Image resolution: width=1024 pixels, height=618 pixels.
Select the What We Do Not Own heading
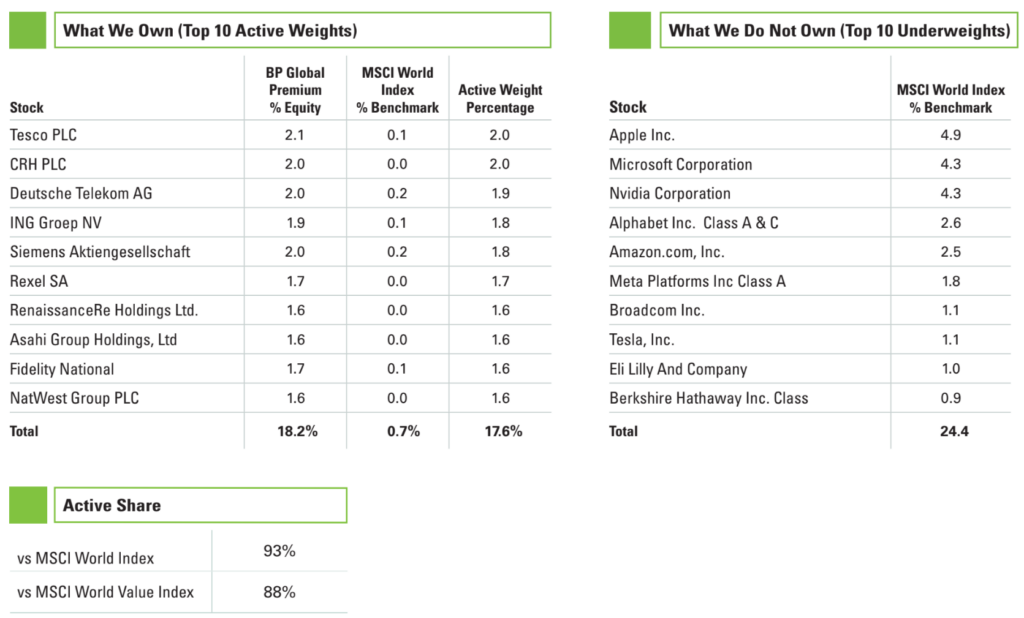(x=839, y=31)
